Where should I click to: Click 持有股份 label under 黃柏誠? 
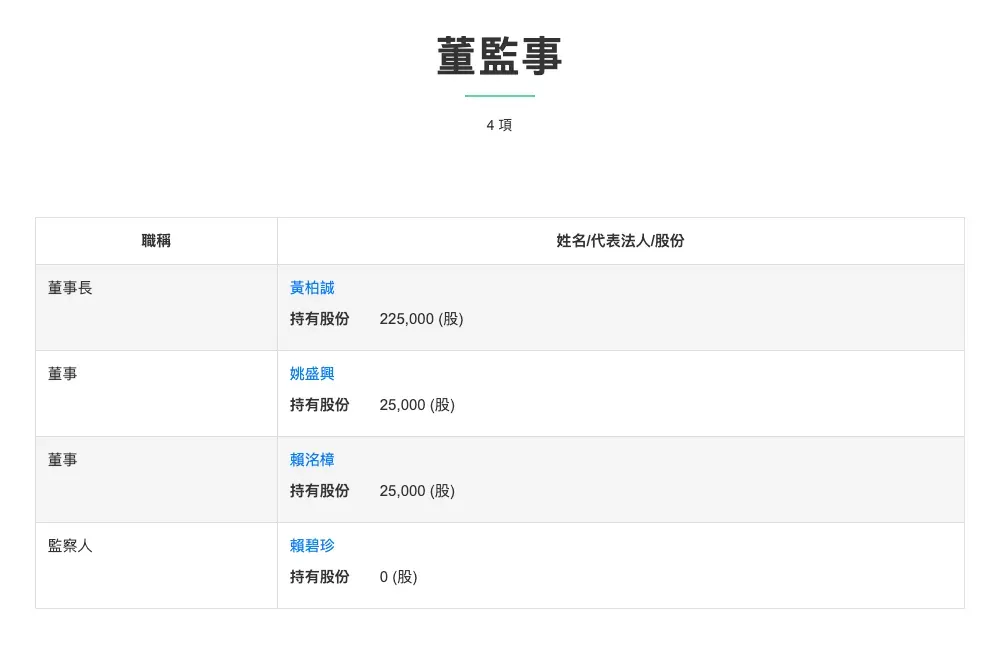[x=320, y=319]
